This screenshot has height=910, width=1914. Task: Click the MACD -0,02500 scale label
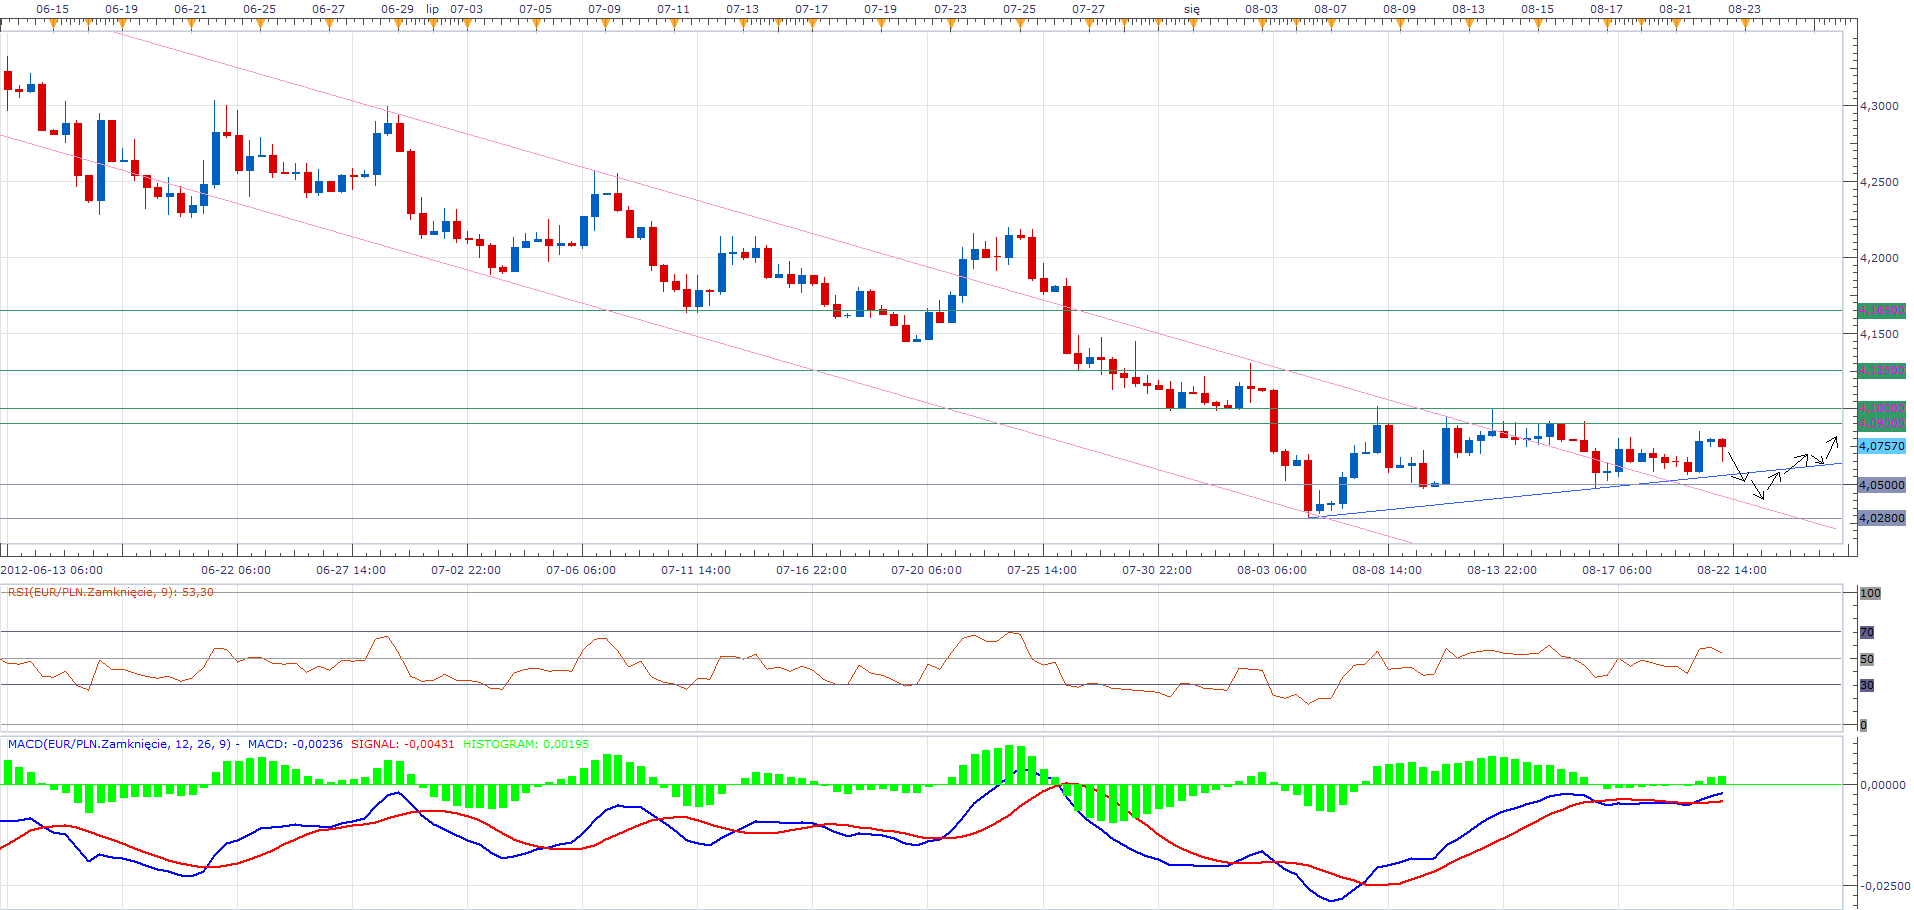pos(1884,886)
